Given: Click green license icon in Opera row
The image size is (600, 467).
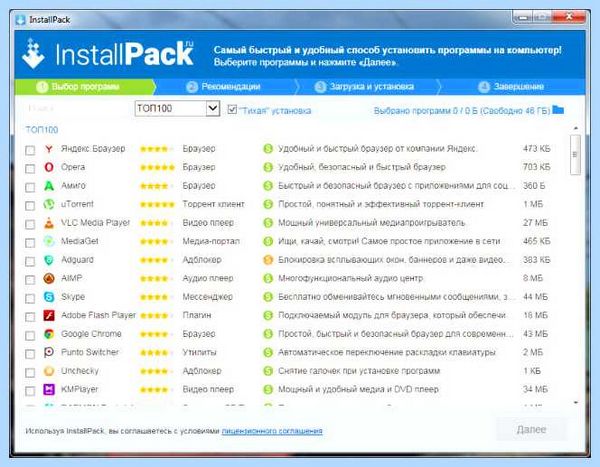Looking at the screenshot, I should pos(268,167).
